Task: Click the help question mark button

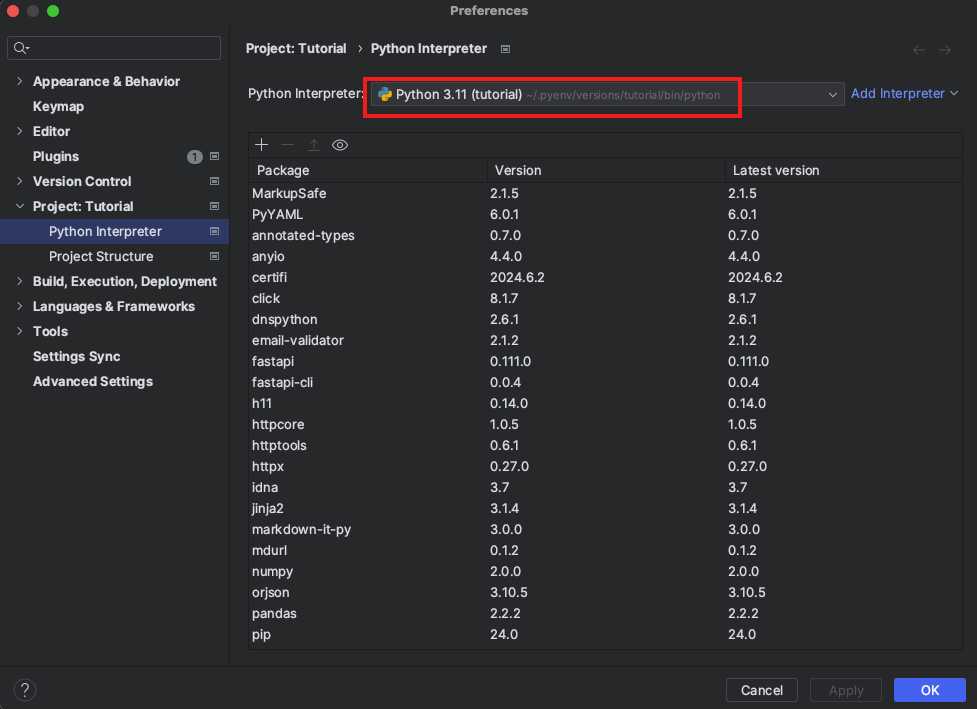Action: pyautogui.click(x=25, y=690)
